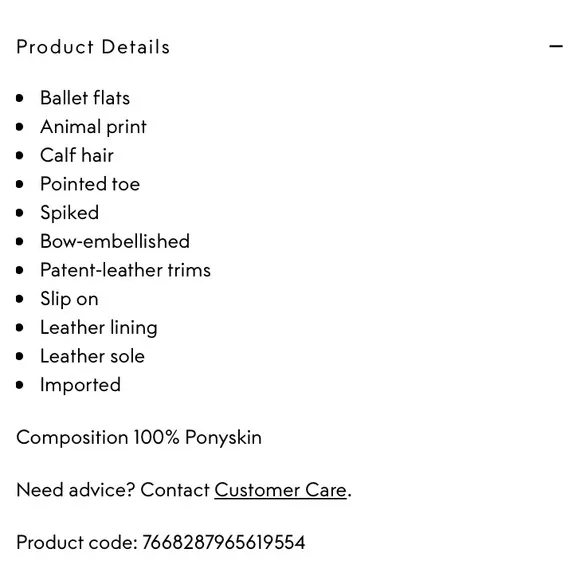Click the bullet beside Ballet flats
This screenshot has width=580, height=580.
20,98
